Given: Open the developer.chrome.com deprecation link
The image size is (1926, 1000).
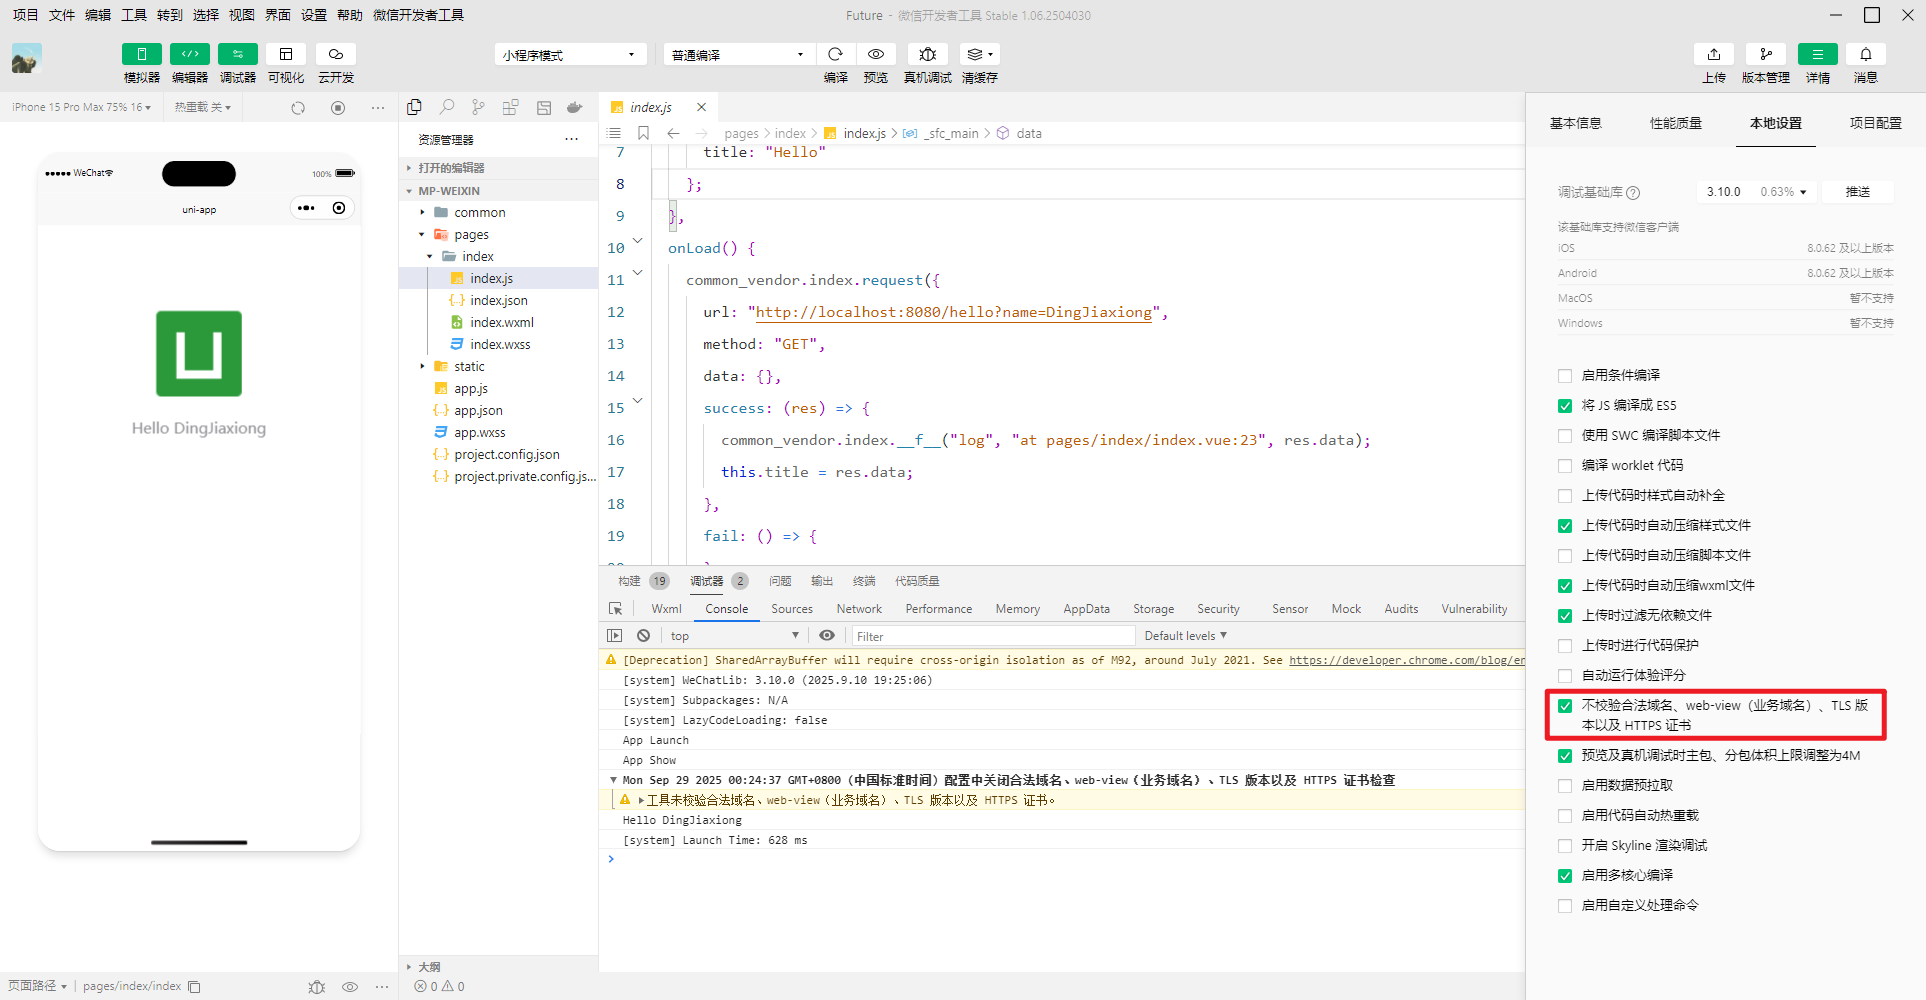Looking at the screenshot, I should click(1407, 660).
